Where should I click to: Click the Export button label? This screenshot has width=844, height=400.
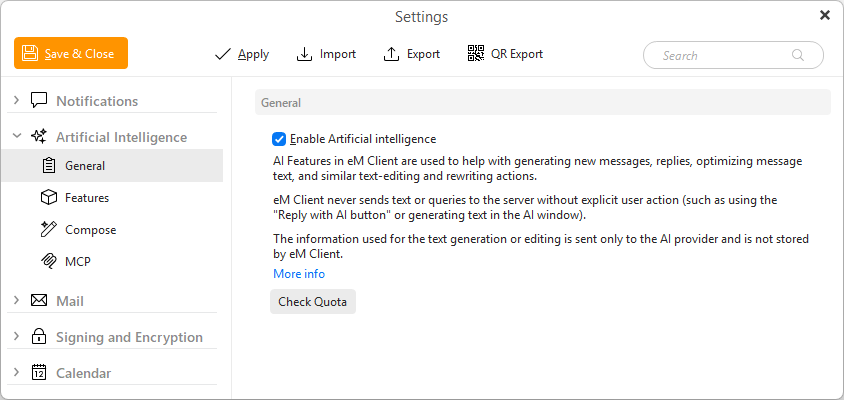pyautogui.click(x=424, y=54)
